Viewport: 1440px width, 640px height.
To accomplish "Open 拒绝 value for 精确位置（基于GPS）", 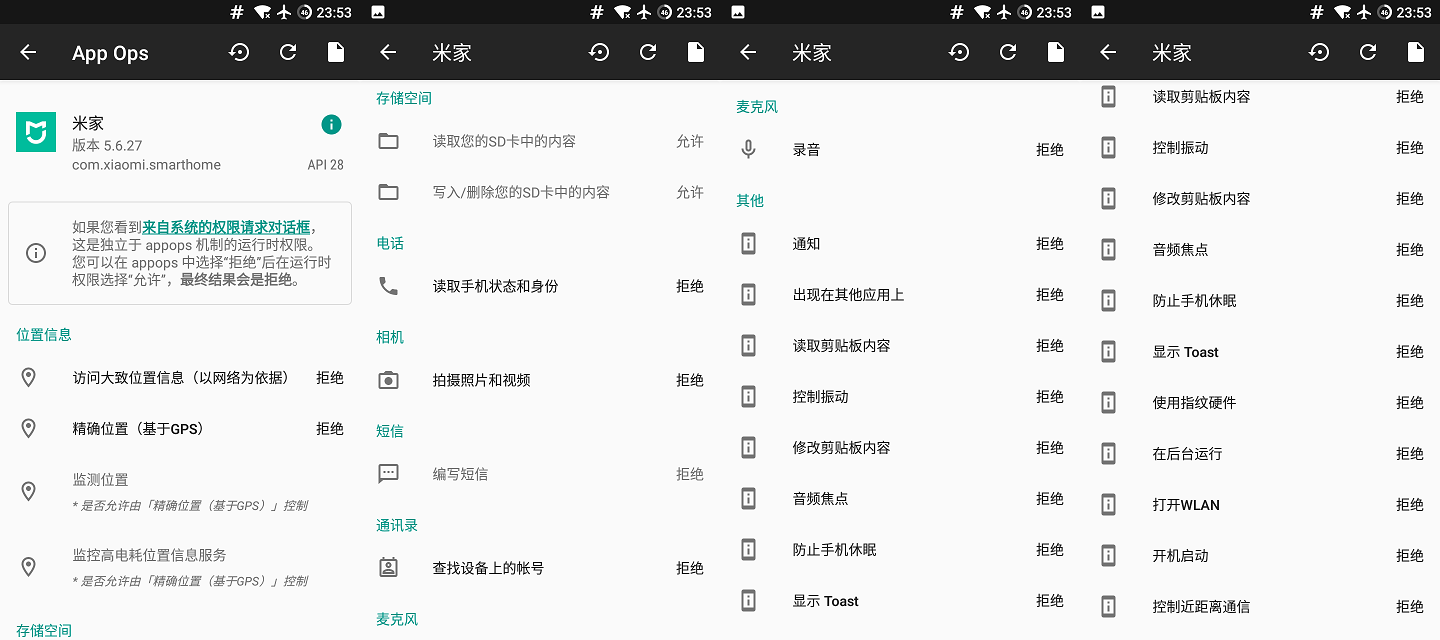I will point(330,429).
